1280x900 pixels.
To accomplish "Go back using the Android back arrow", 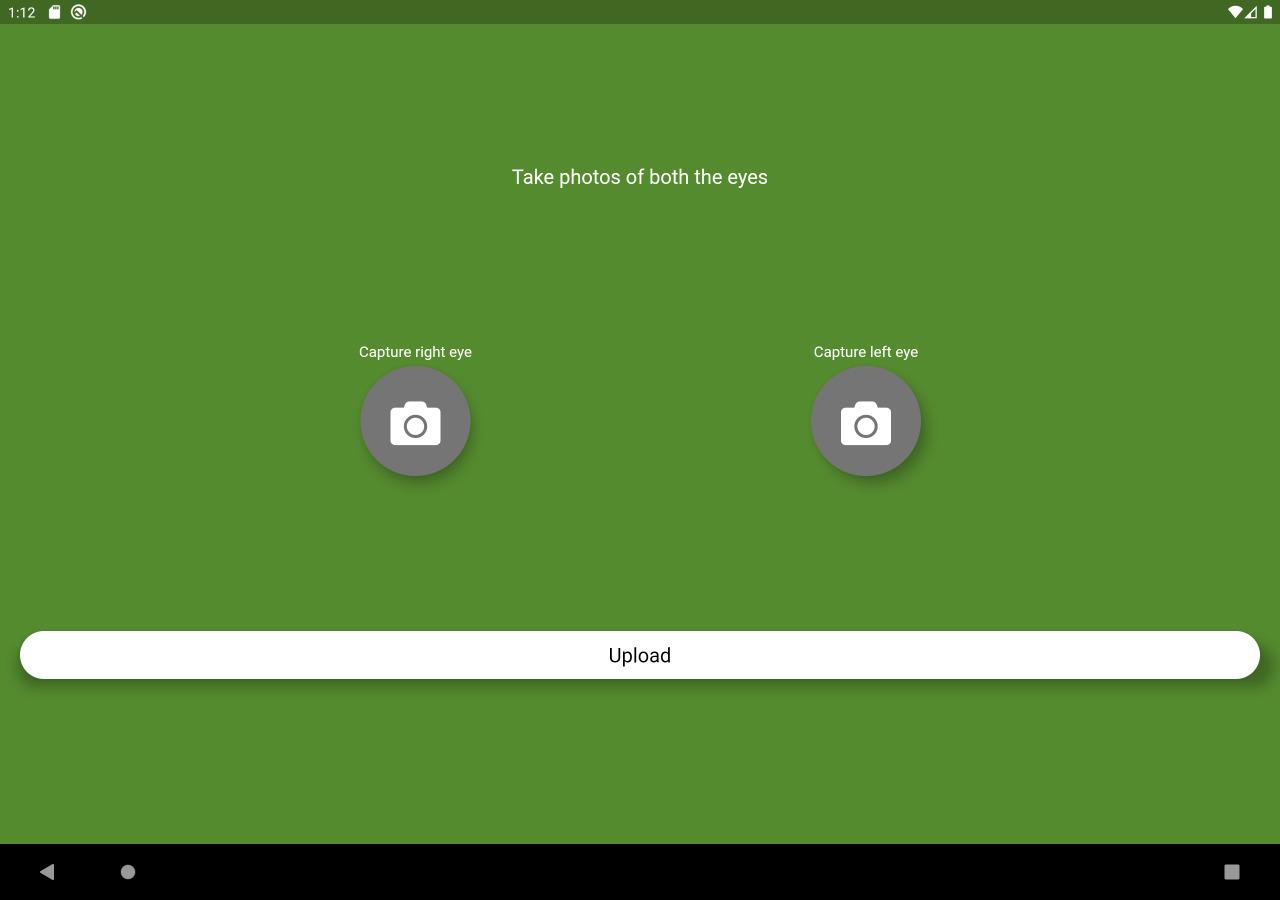I will (x=46, y=872).
